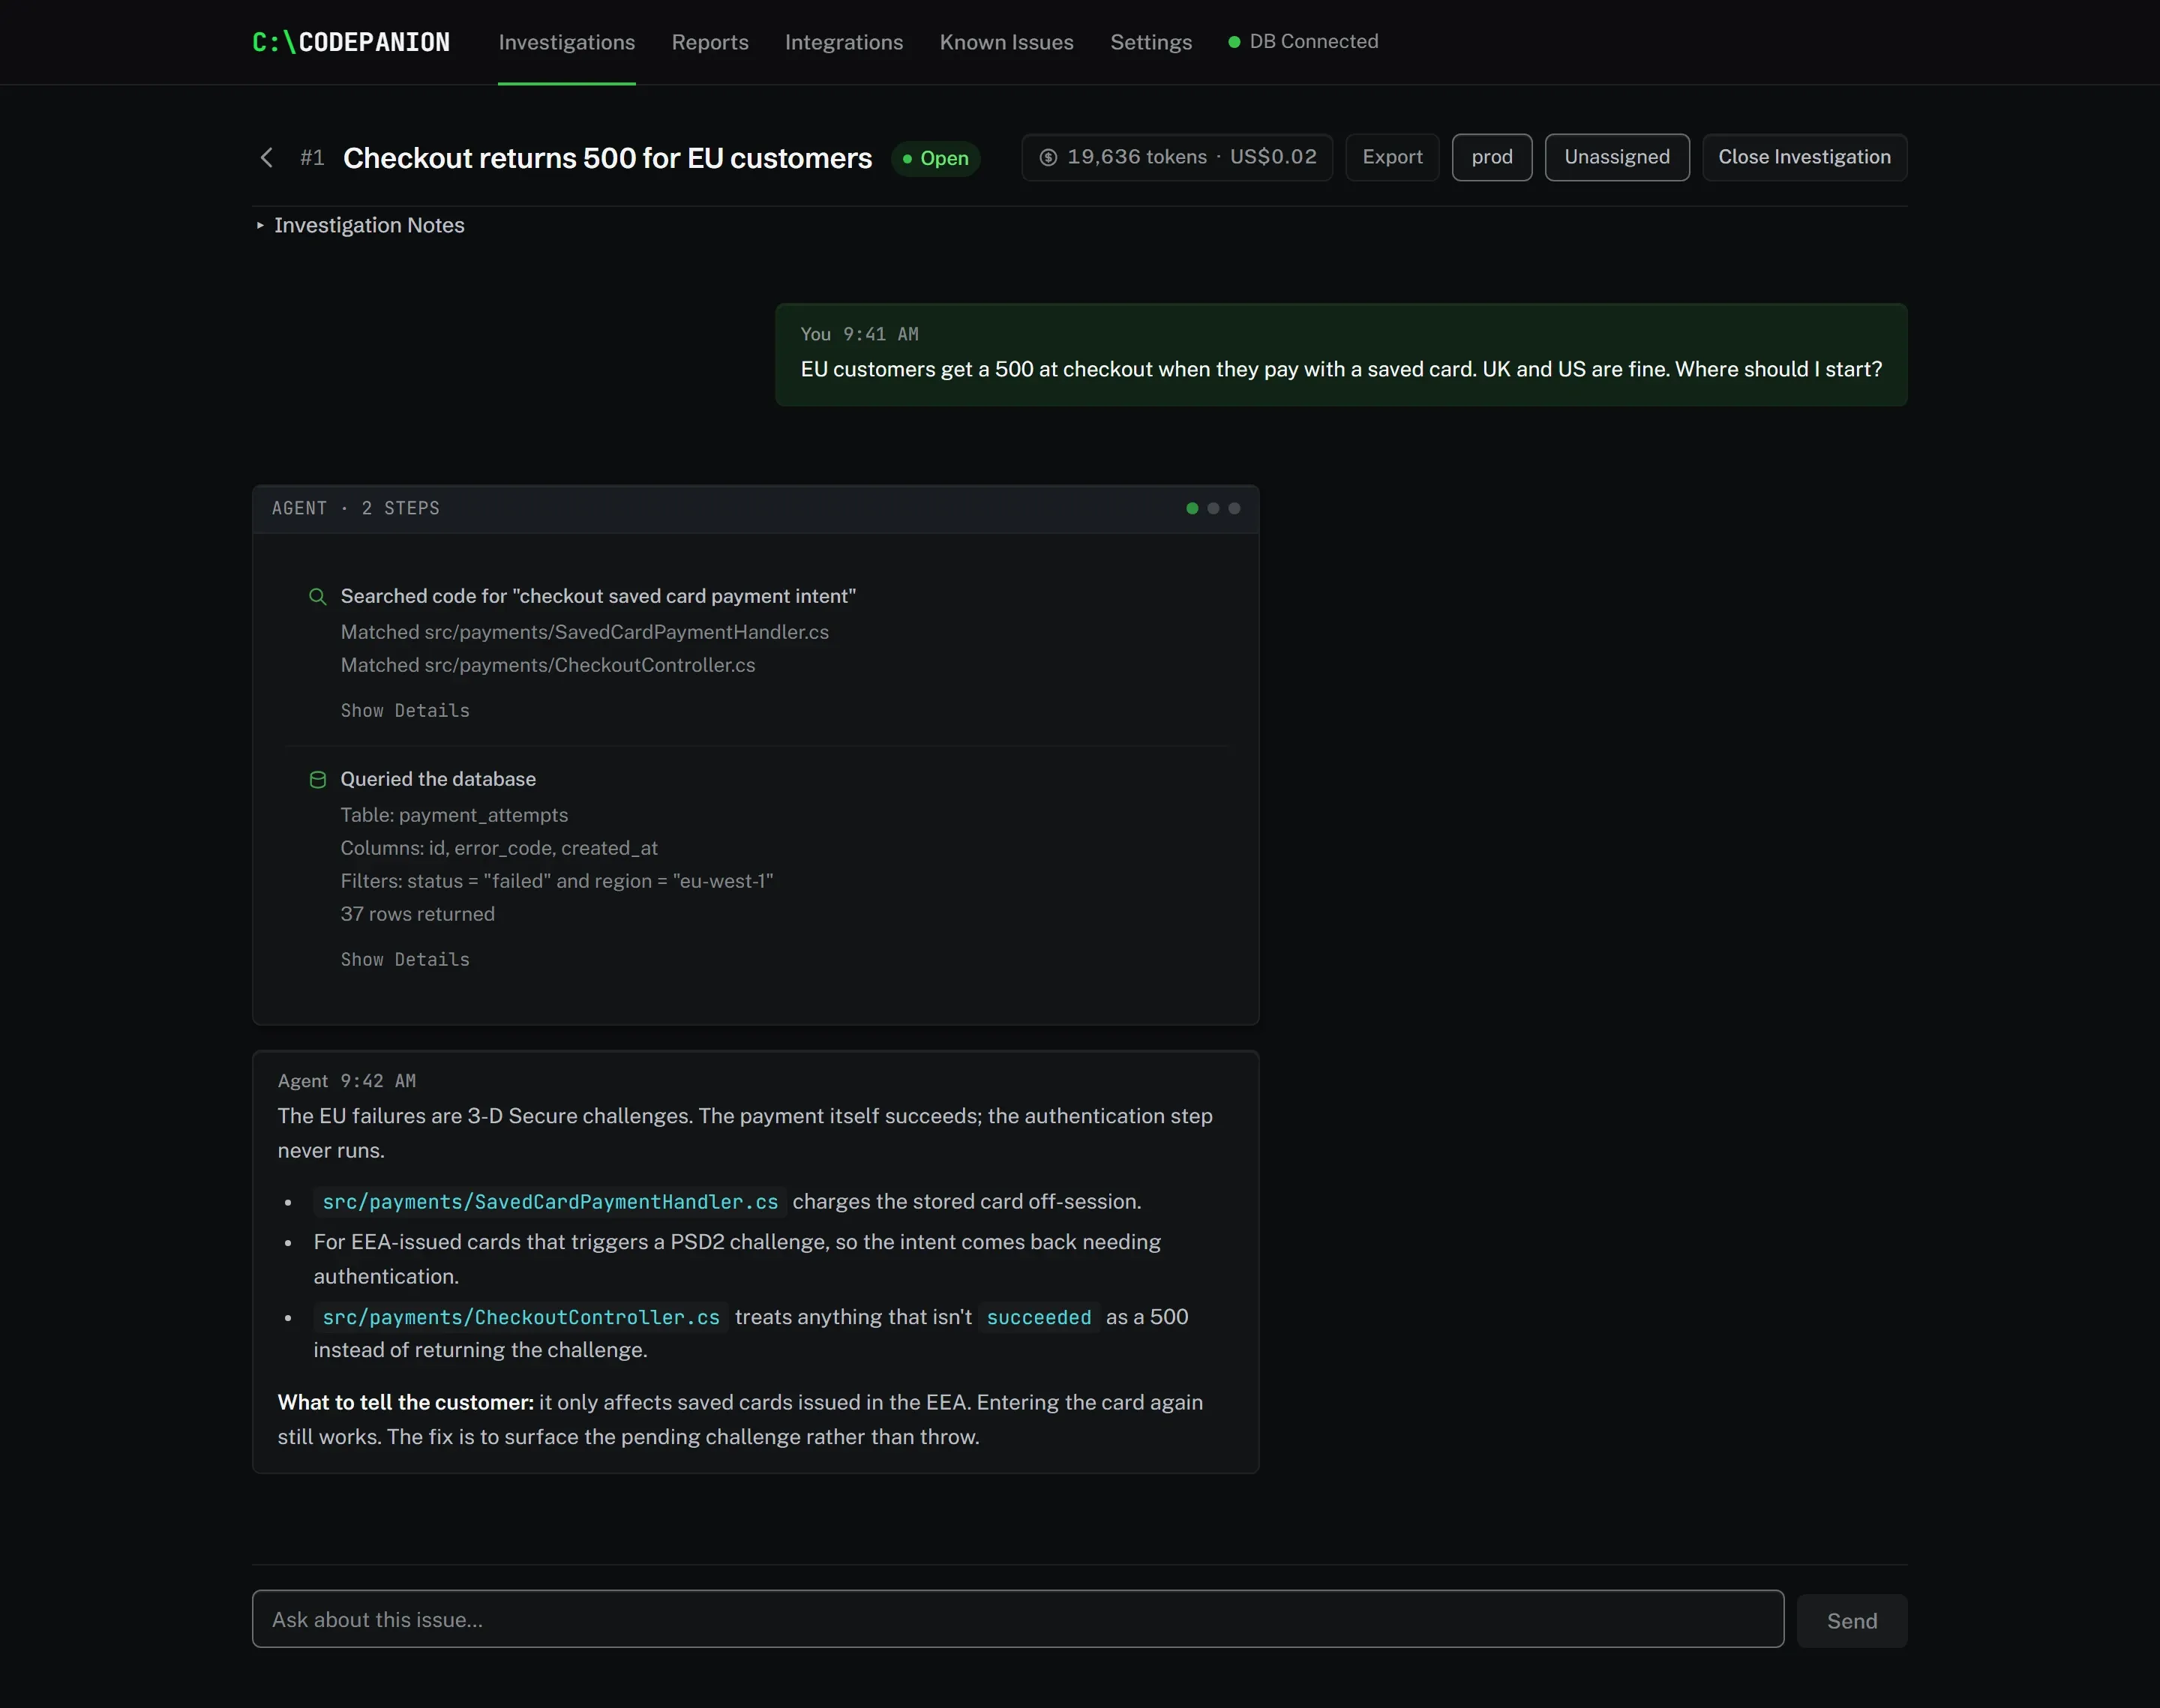The image size is (2160, 1708).
Task: Click the back arrow beside issue #1
Action: [266, 158]
